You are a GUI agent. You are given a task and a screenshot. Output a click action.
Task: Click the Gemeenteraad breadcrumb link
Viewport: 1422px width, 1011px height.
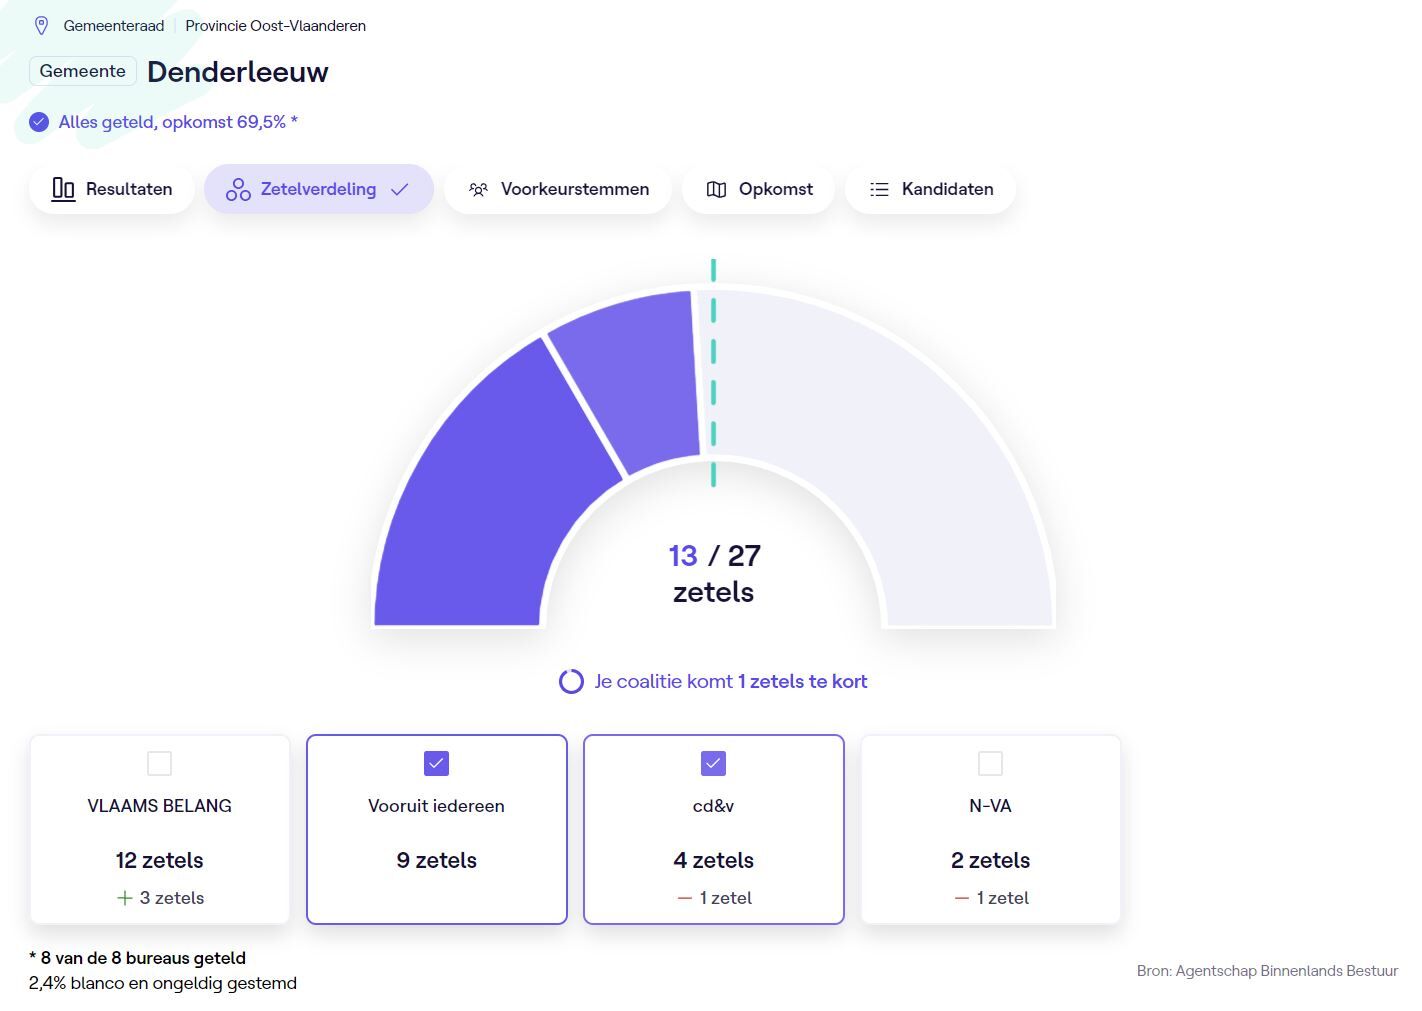click(x=113, y=26)
